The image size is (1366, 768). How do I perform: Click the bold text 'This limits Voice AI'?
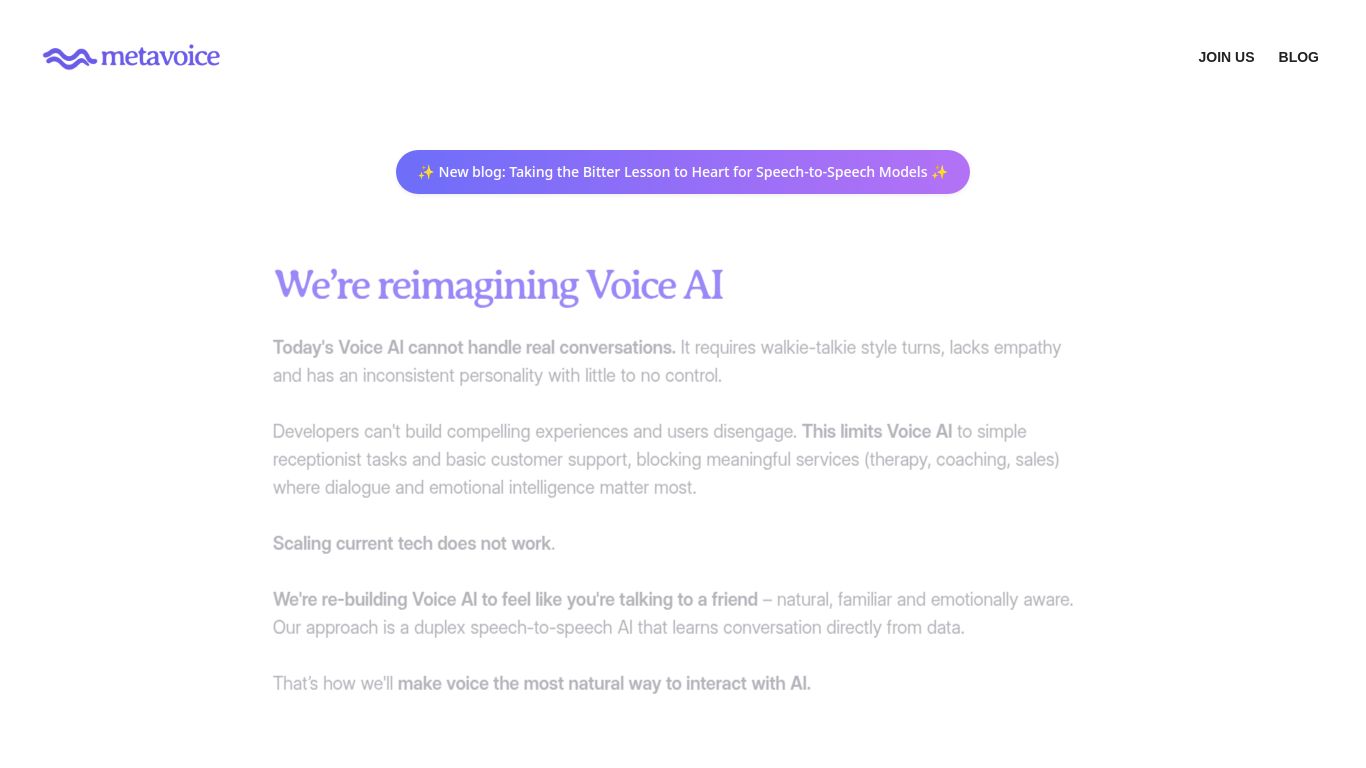click(x=876, y=431)
